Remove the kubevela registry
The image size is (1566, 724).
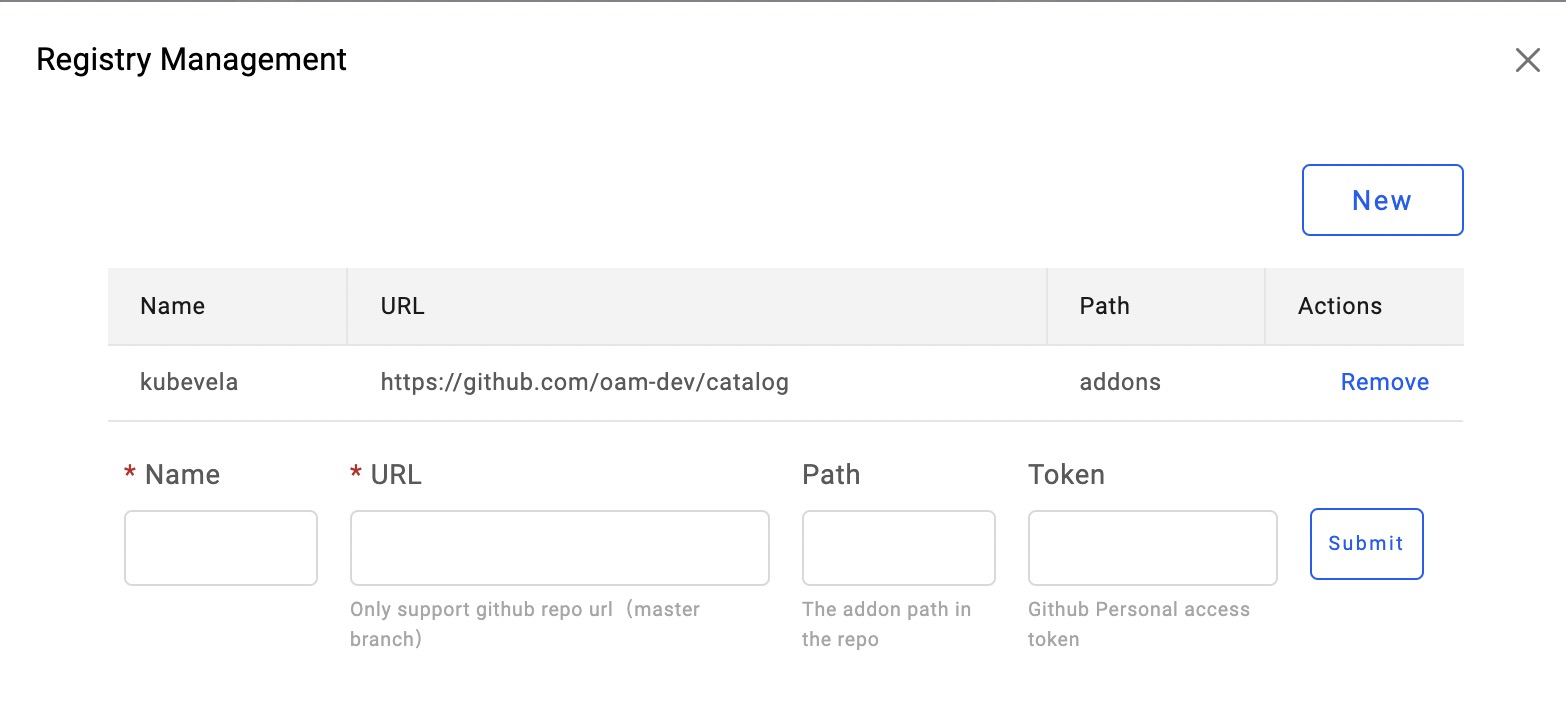(x=1384, y=382)
